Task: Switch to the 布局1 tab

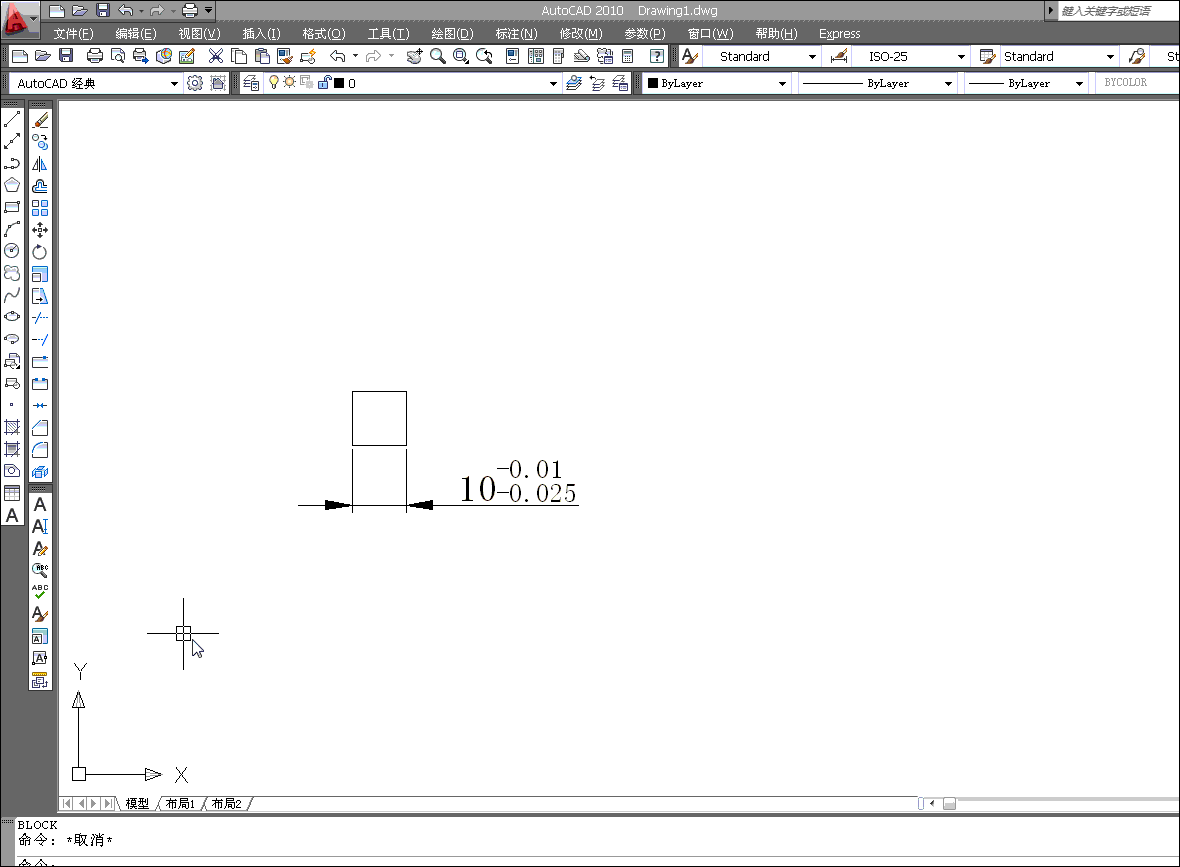Action: point(181,804)
